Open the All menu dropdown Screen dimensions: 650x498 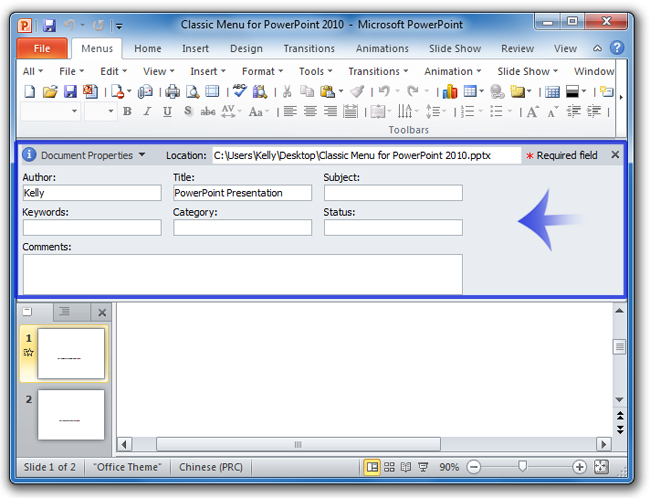33,71
